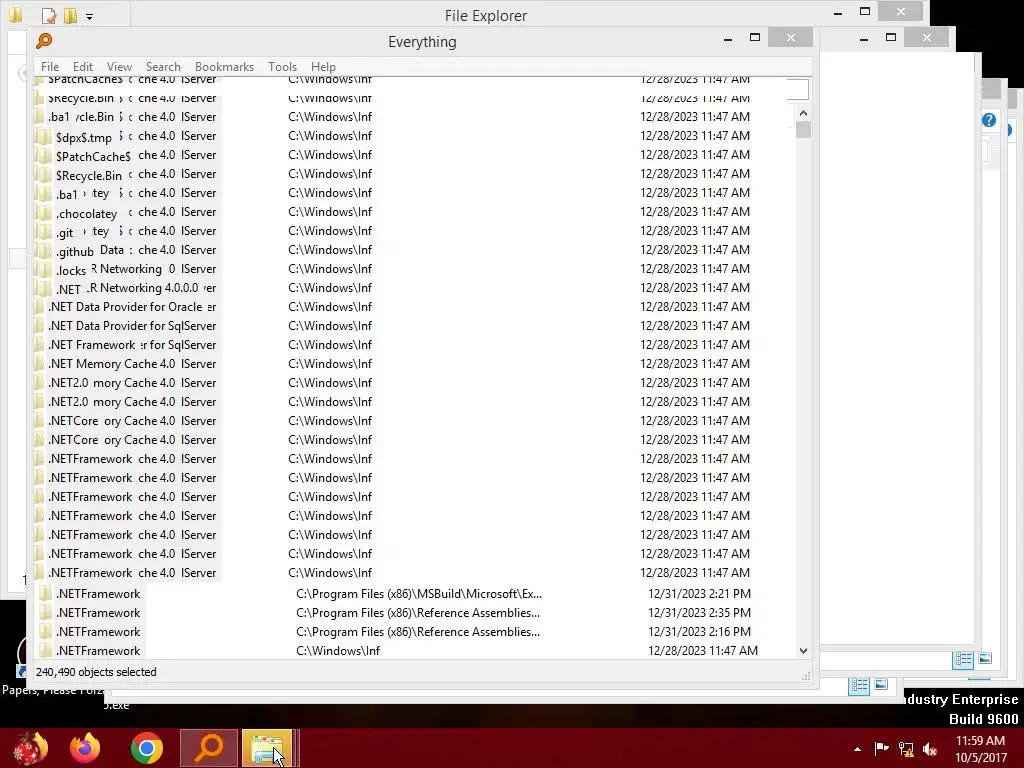
Task: Click the network warning tray icon
Action: click(906, 748)
